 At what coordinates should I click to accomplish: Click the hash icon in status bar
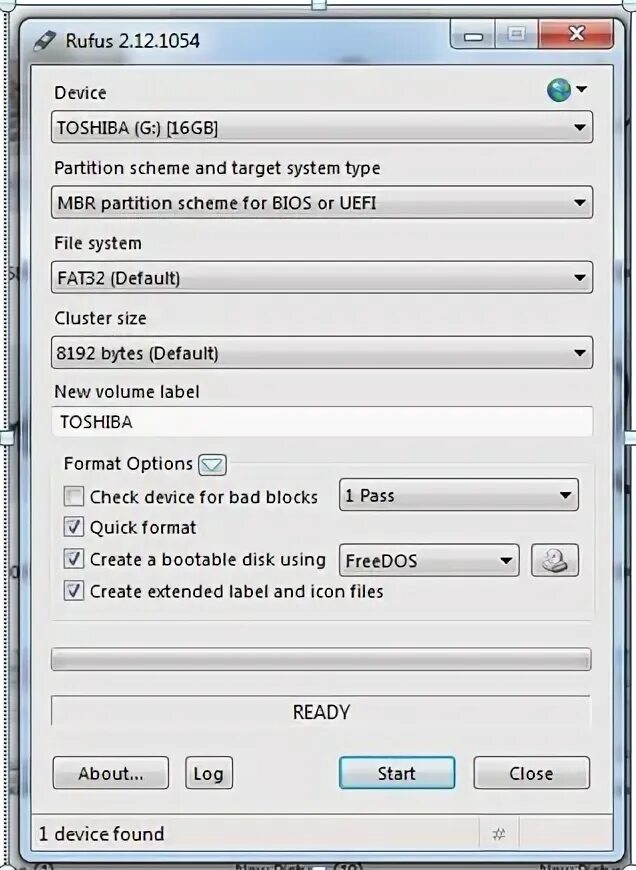tap(498, 833)
